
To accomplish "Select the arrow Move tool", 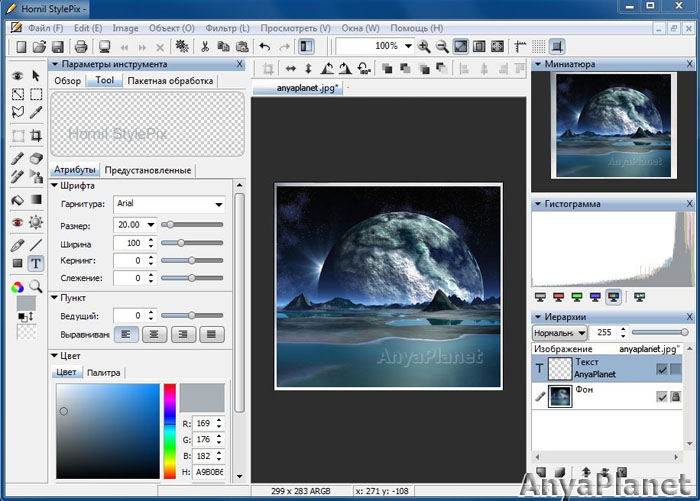I will 36,75.
